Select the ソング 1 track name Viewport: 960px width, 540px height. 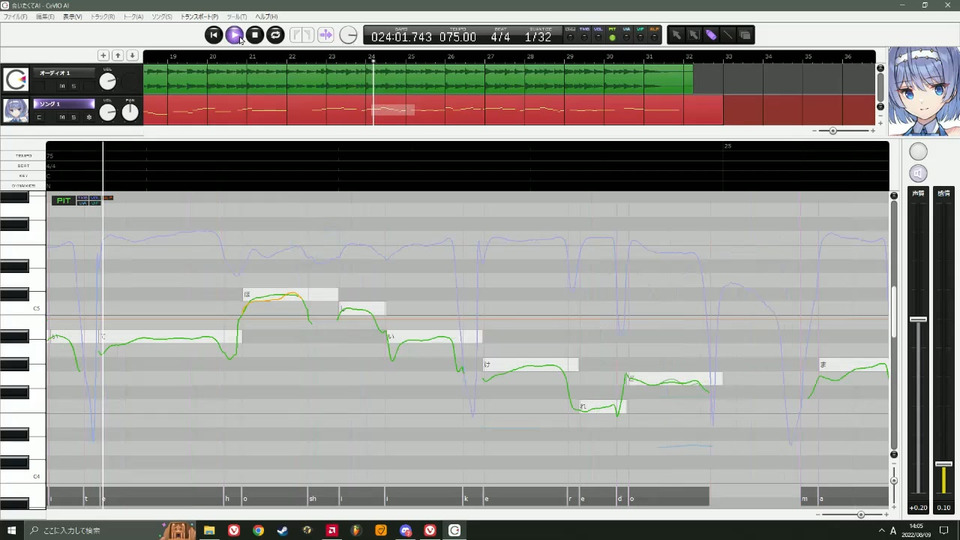(64, 103)
